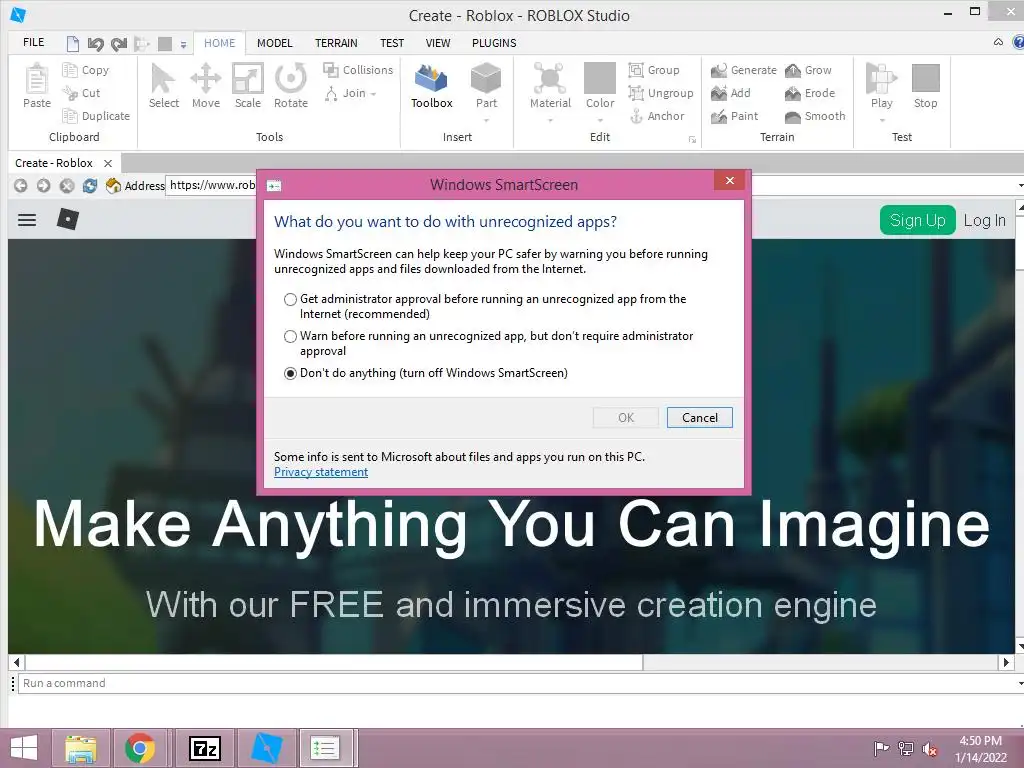Open Chrome from the taskbar
1024x768 pixels.
pyautogui.click(x=140, y=748)
